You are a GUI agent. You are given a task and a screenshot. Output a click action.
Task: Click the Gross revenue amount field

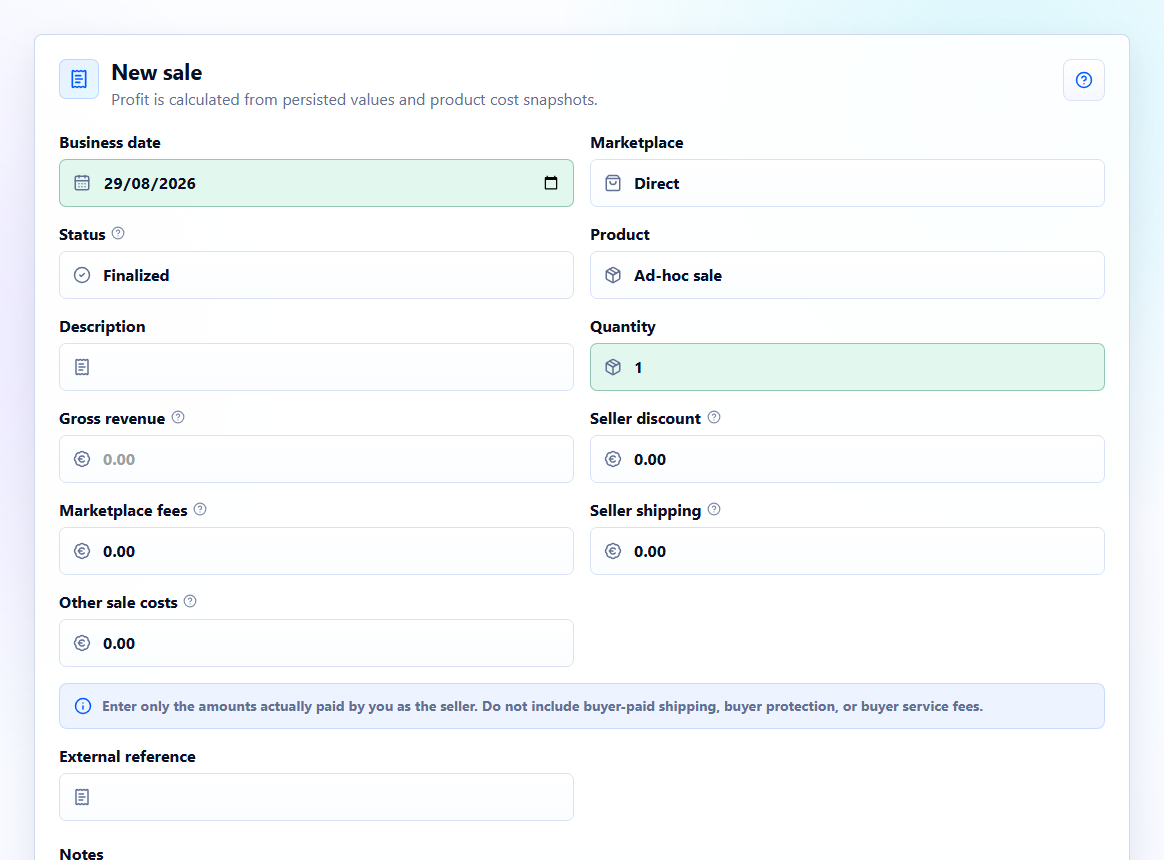(x=316, y=459)
